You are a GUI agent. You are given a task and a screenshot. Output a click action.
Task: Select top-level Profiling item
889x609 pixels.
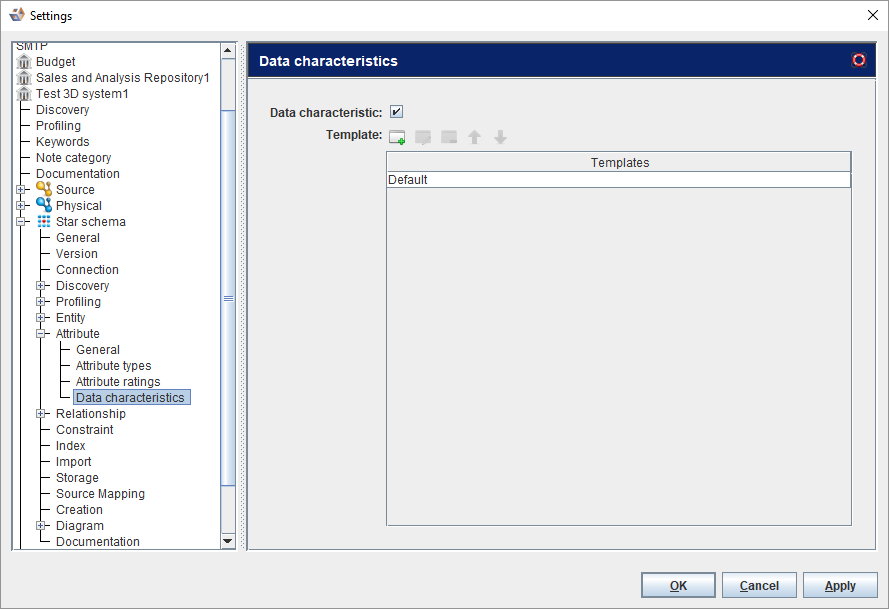58,125
